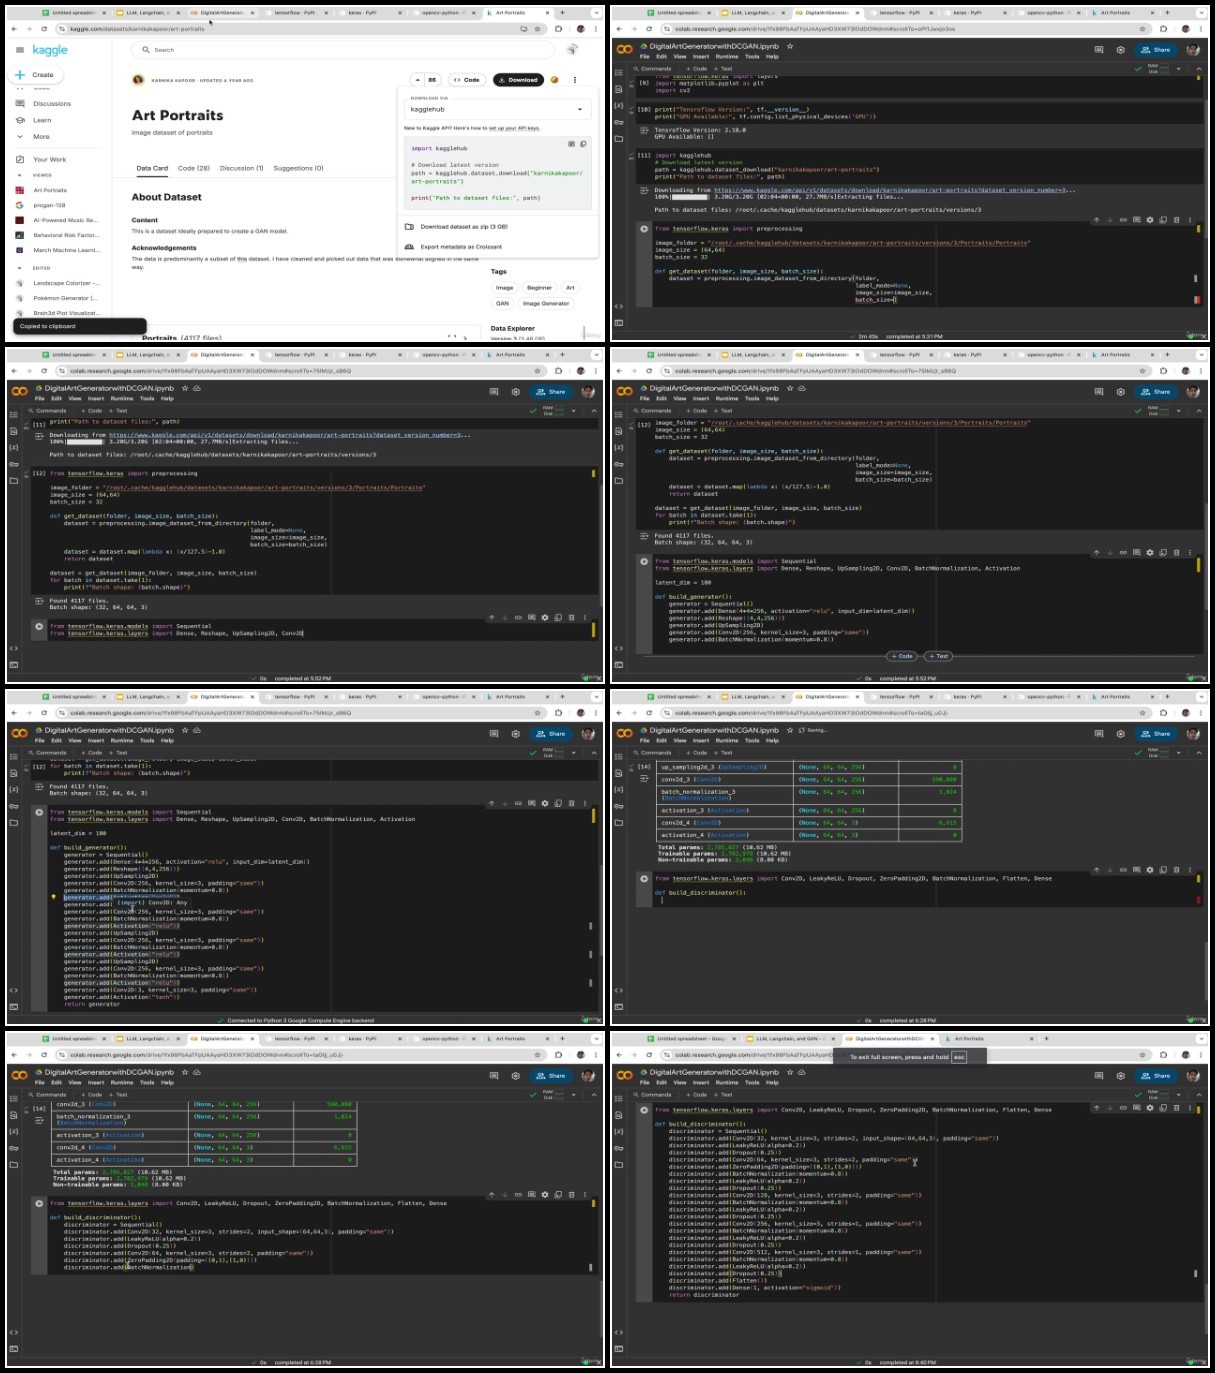Open Learn in Kaggle sidebar
The image size is (1215, 1373).
tap(42, 120)
